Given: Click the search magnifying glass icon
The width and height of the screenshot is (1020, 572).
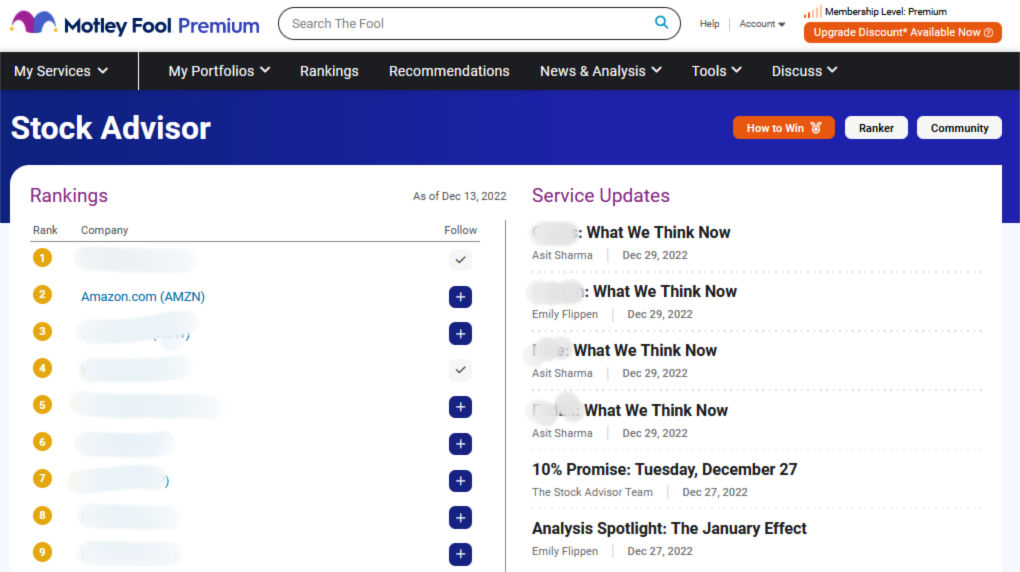Looking at the screenshot, I should point(661,23).
